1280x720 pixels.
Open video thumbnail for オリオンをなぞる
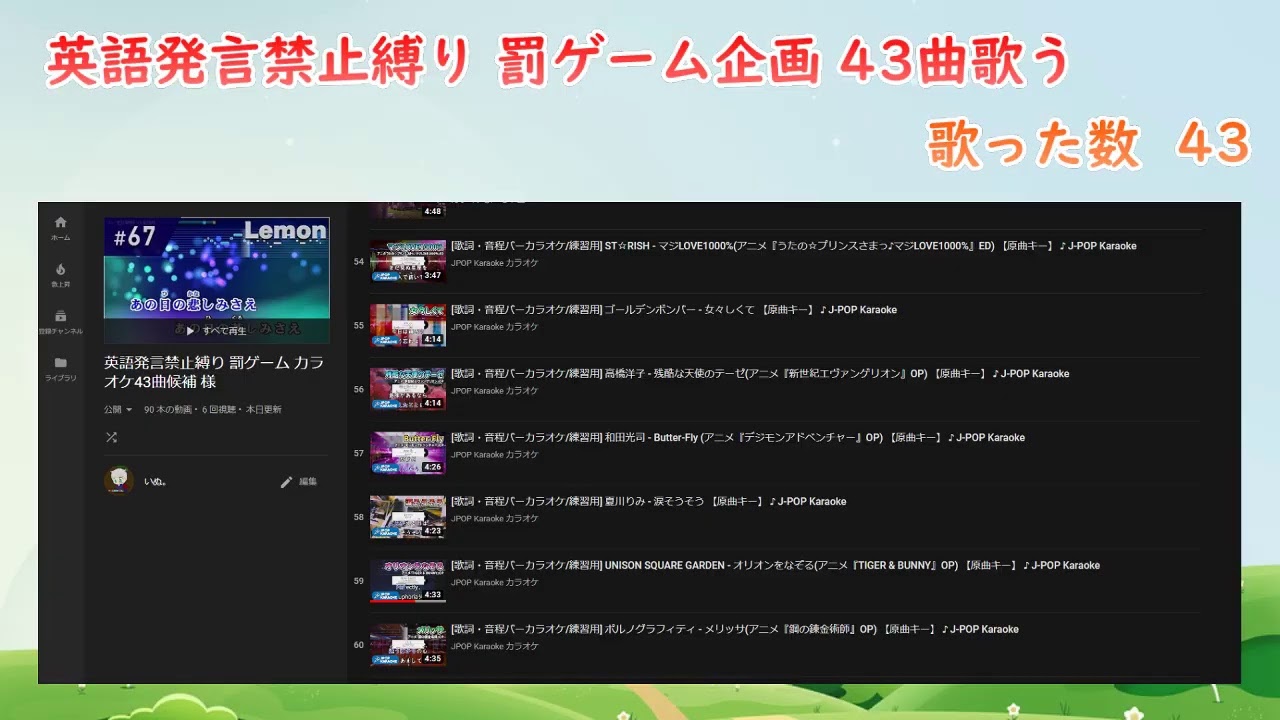click(x=408, y=581)
